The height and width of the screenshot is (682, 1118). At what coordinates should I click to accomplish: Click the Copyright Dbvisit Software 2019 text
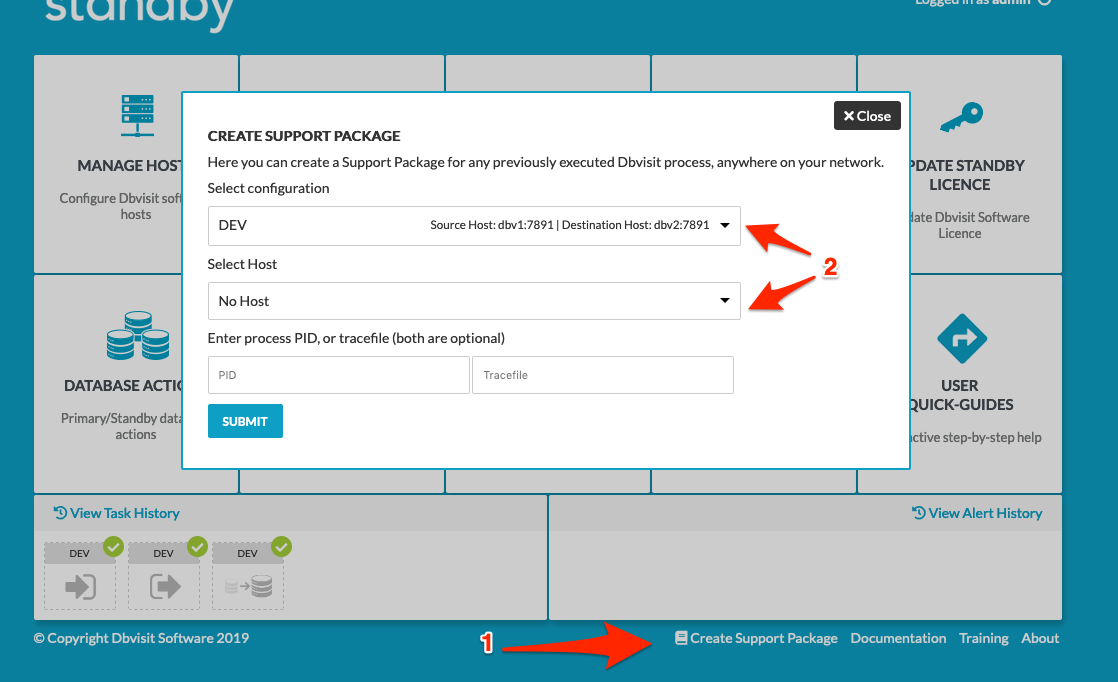141,638
